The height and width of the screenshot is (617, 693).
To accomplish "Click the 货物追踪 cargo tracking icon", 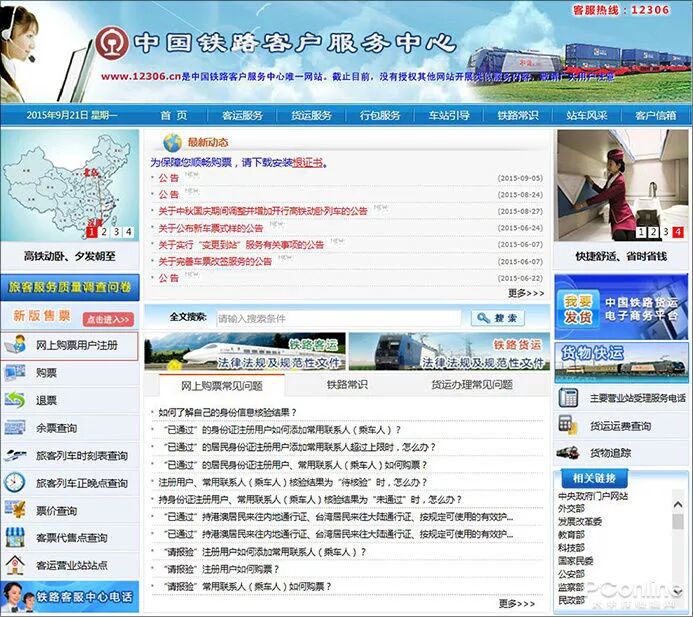I will pyautogui.click(x=569, y=453).
